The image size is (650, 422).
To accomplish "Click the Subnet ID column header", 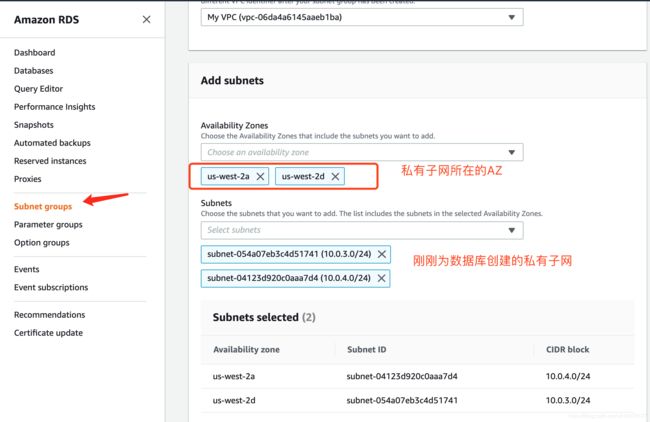I will [367, 349].
